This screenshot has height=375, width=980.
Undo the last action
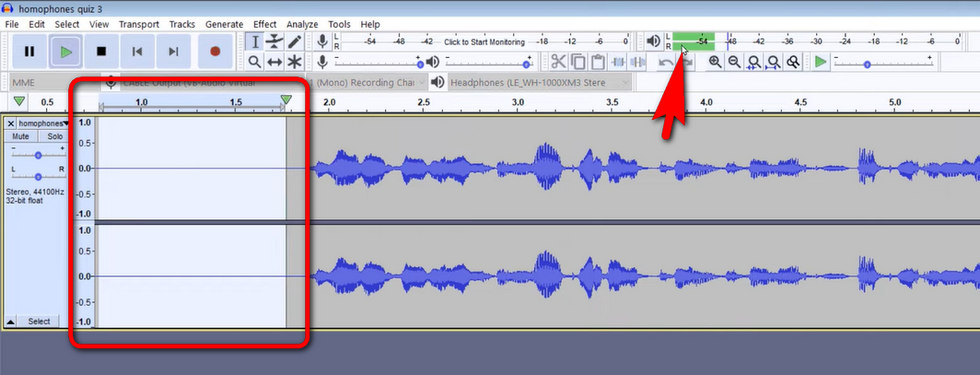pyautogui.click(x=666, y=62)
